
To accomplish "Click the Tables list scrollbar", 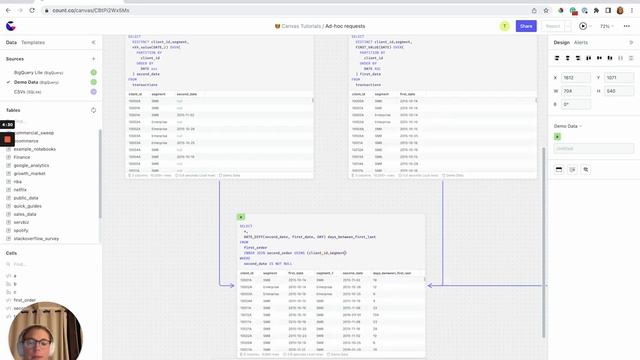I will [100, 173].
